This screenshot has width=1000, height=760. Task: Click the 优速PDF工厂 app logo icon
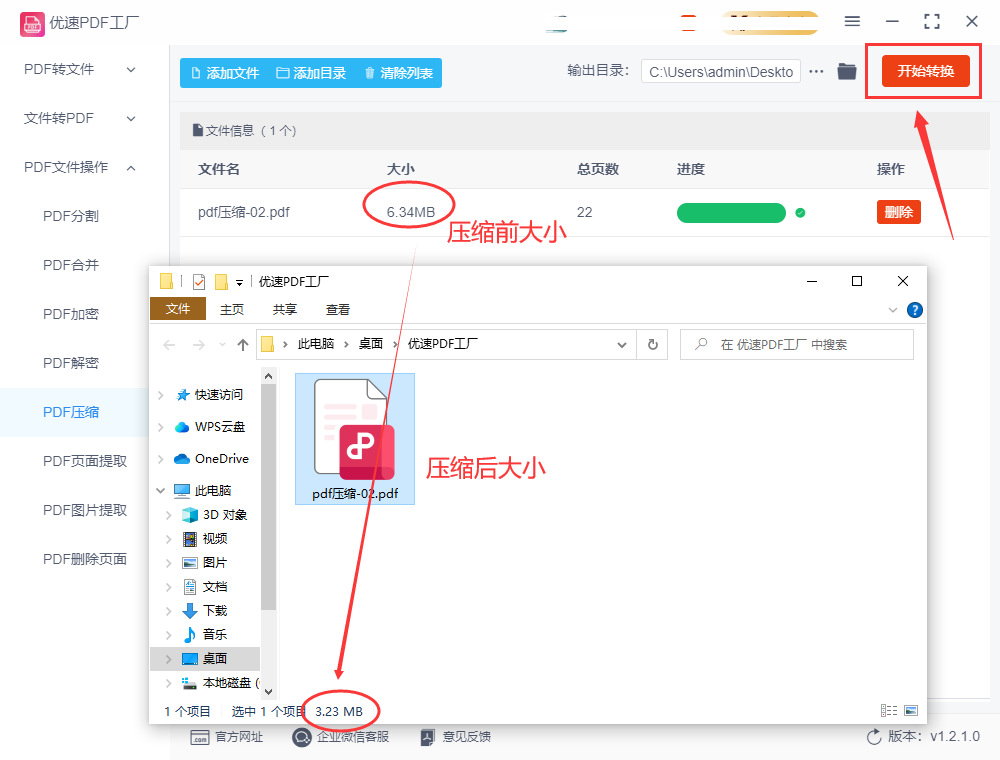click(x=32, y=24)
